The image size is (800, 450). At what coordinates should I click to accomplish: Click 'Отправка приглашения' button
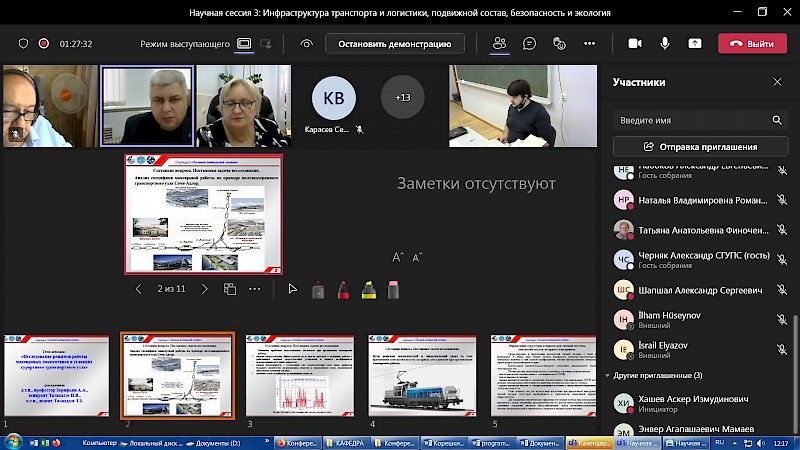700,147
